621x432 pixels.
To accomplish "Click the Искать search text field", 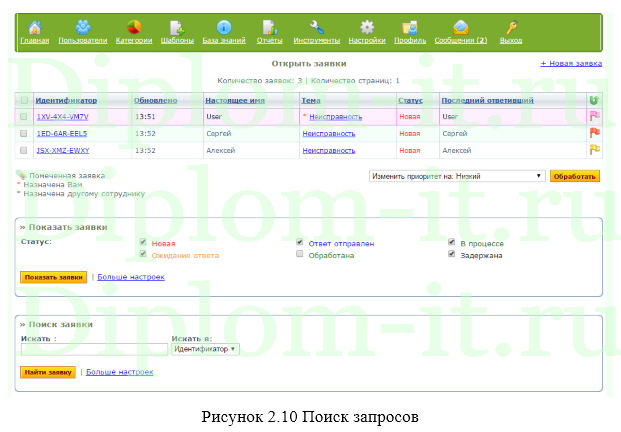I will [94, 349].
